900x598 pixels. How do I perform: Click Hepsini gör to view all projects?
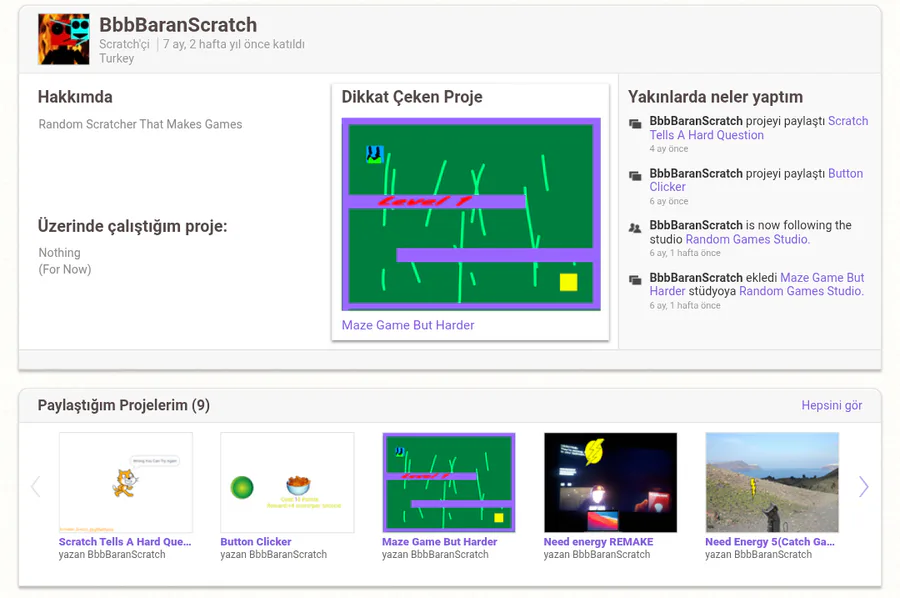point(832,405)
